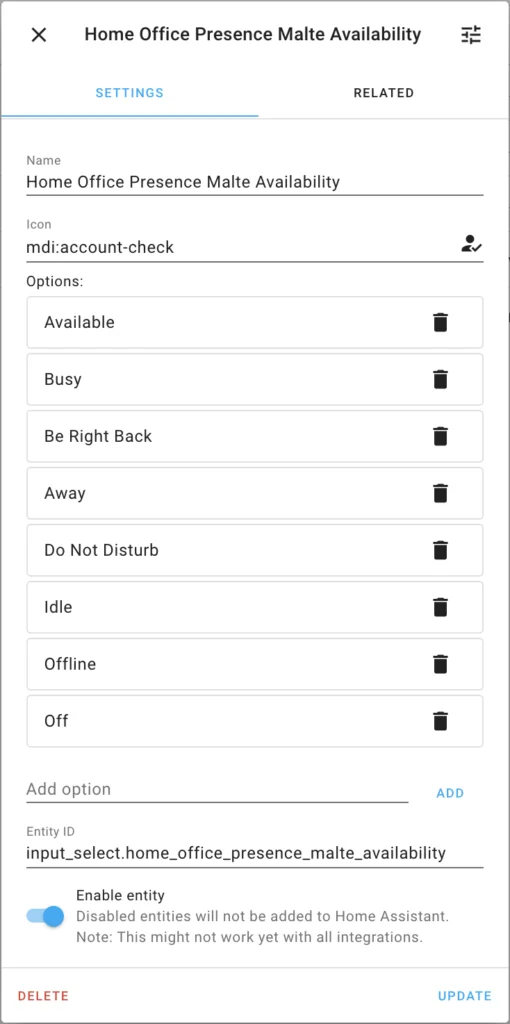Switch to the Related tab
The width and height of the screenshot is (510, 1024).
point(383,93)
